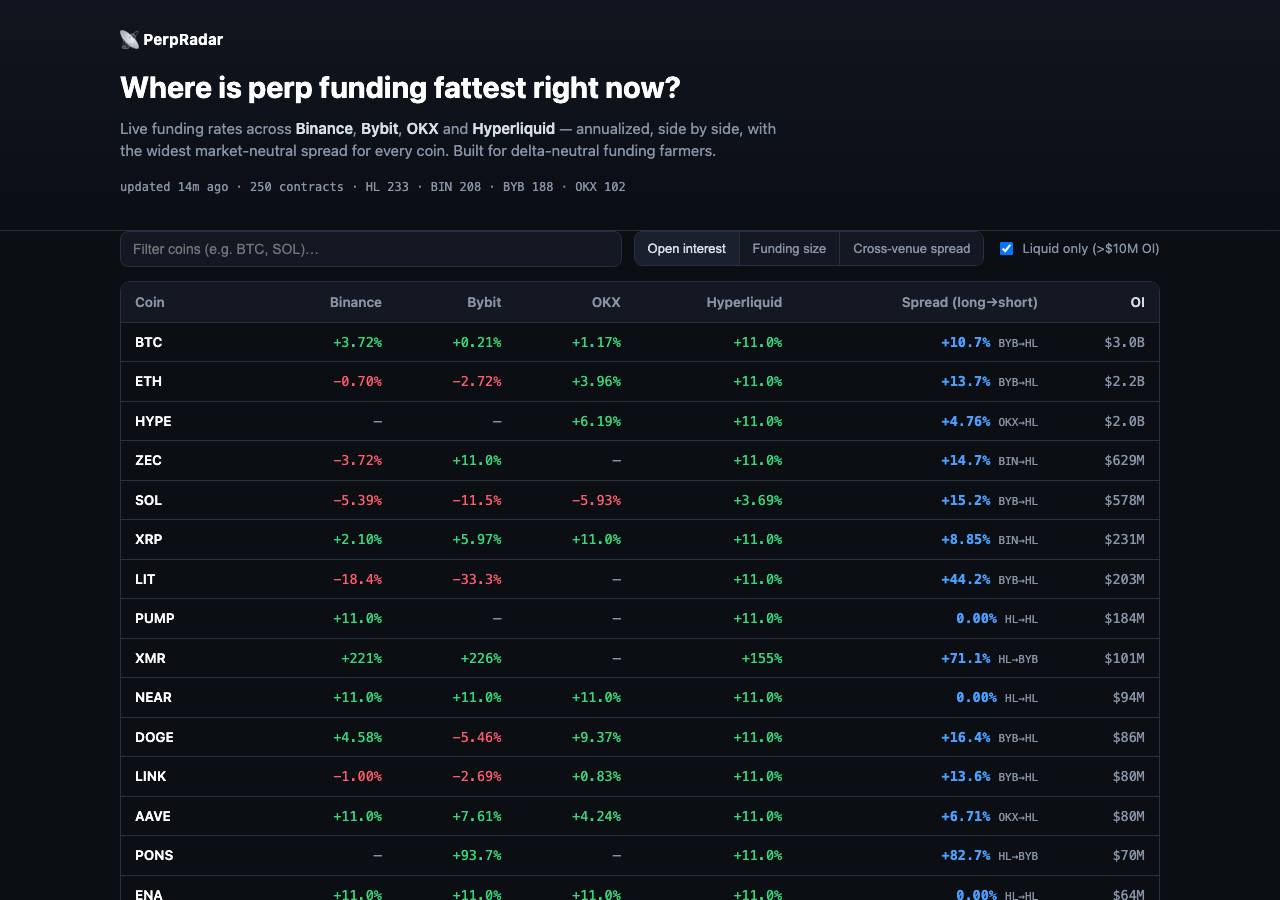Select the PUMP coin row label

[x=155, y=618]
